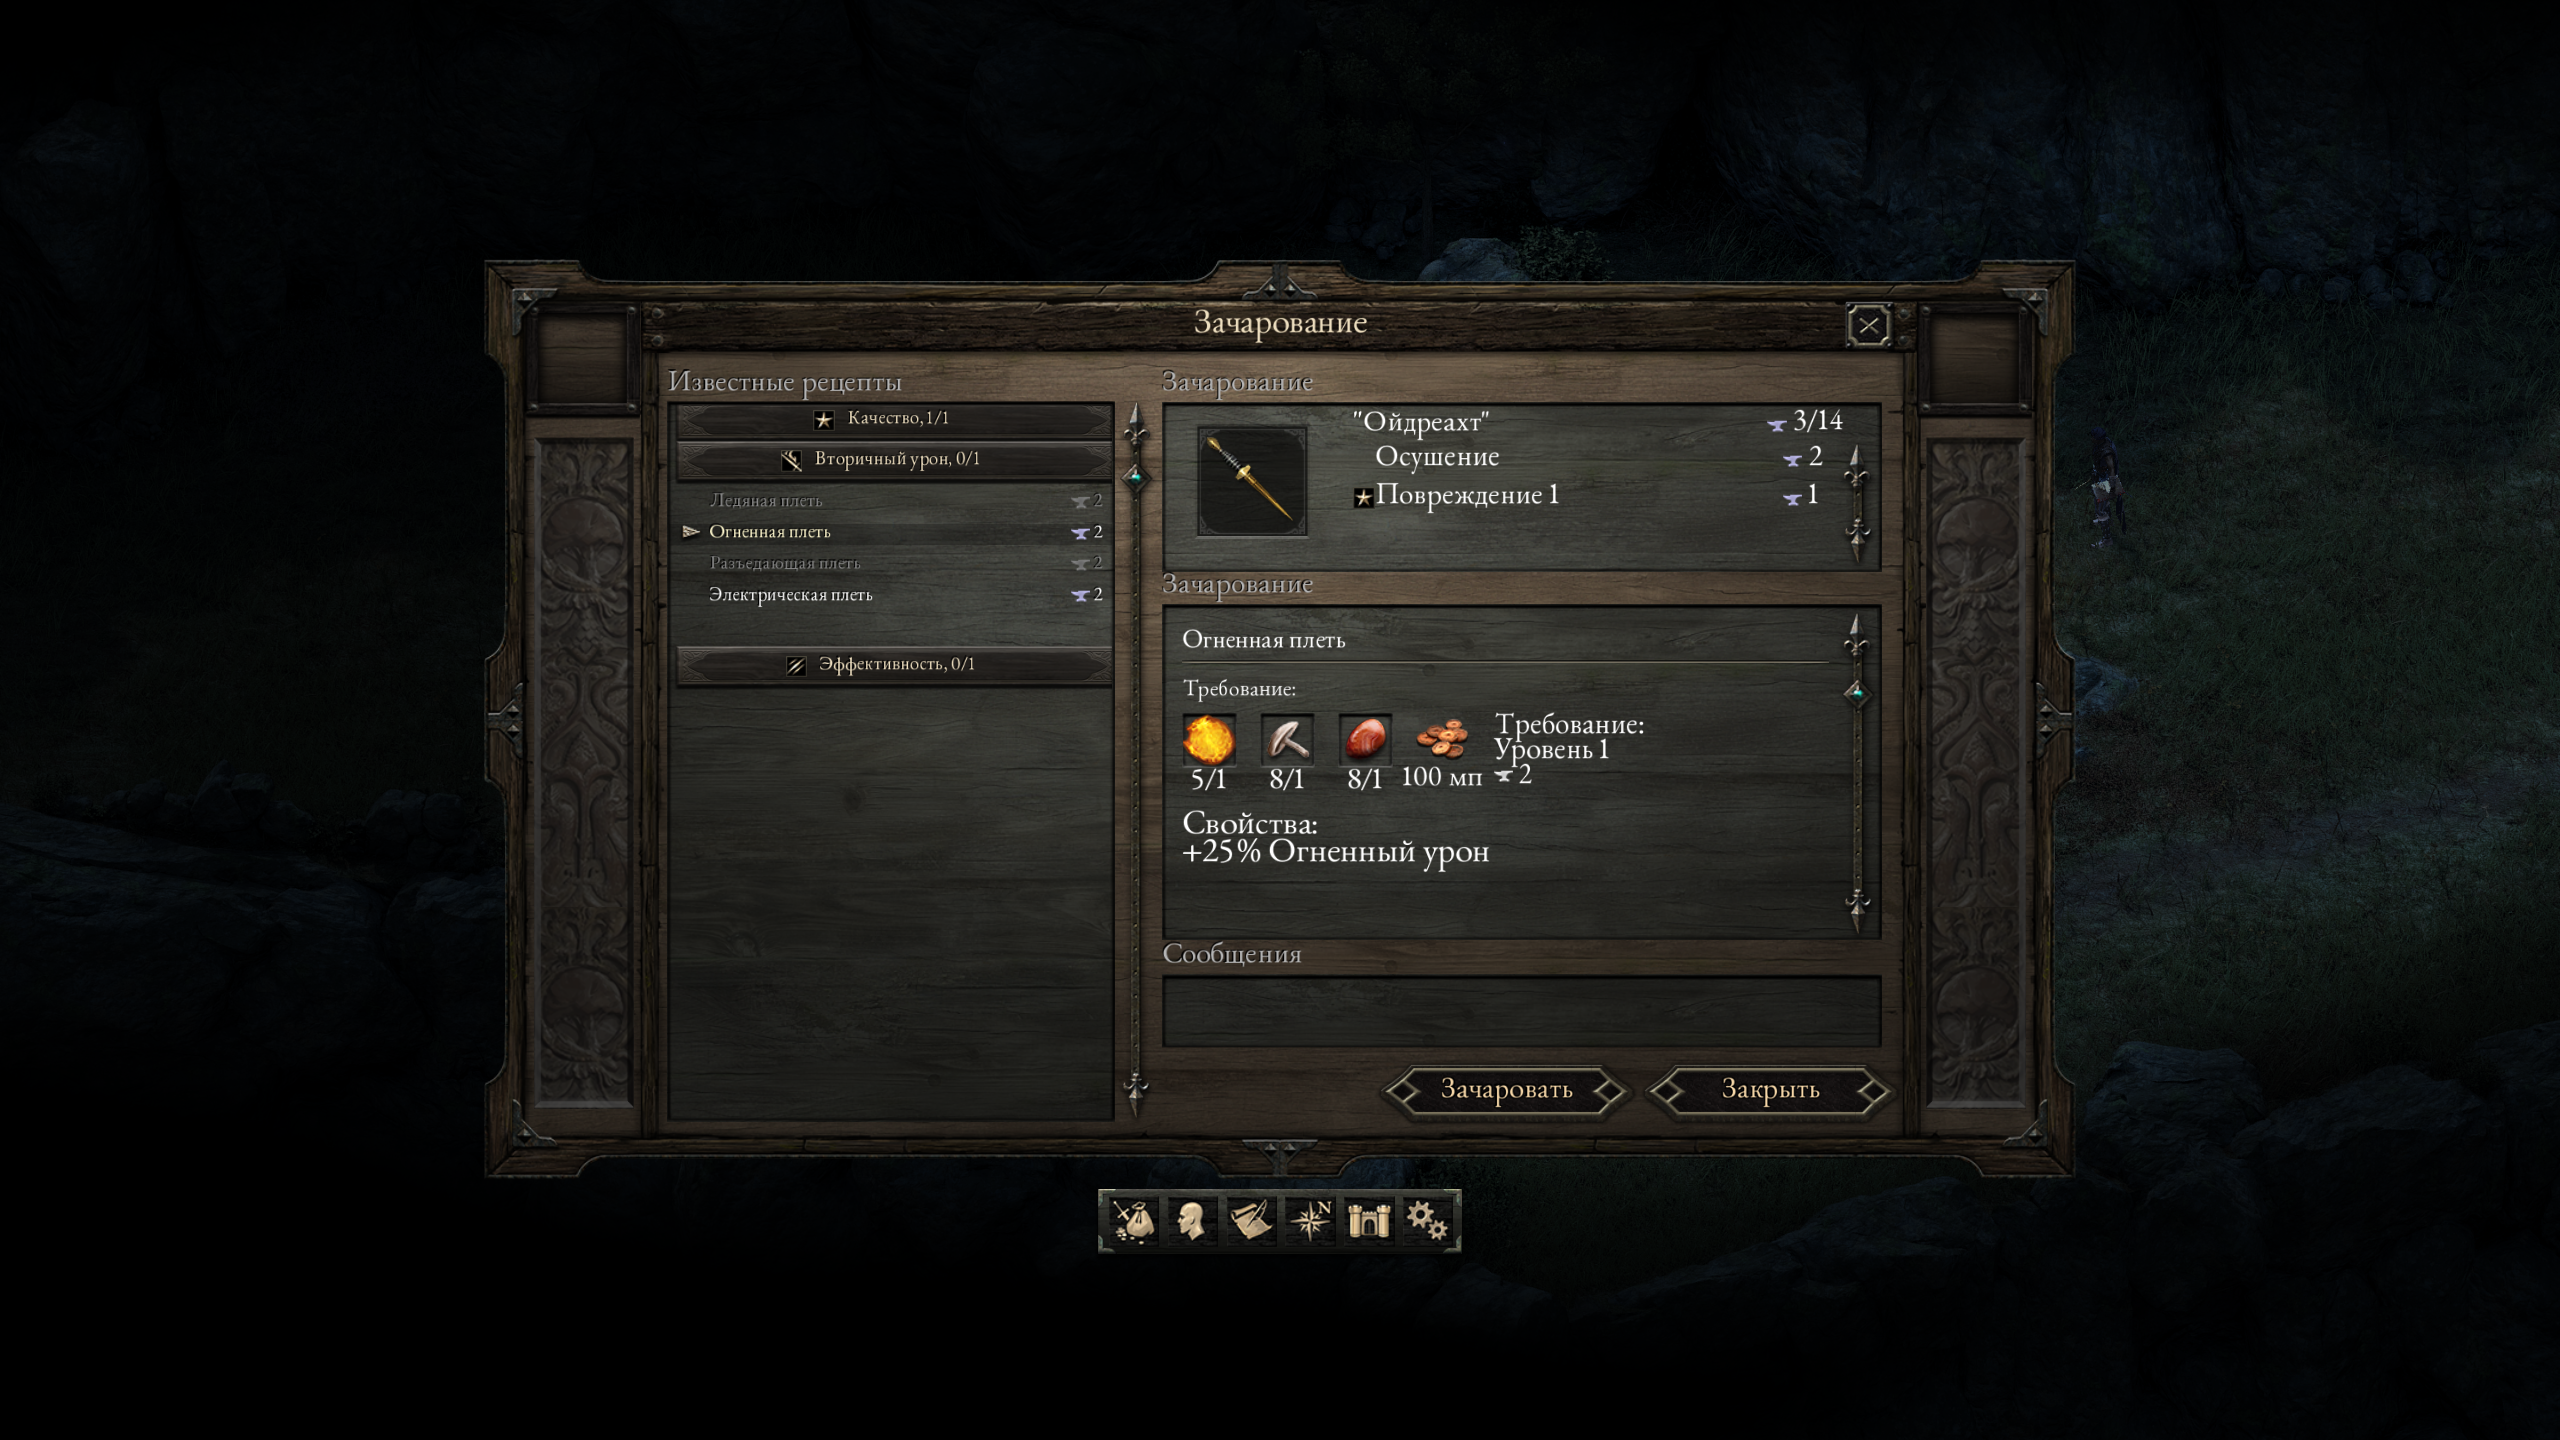Open the character sheet head icon
The width and height of the screenshot is (2560, 1440).
coord(1191,1221)
